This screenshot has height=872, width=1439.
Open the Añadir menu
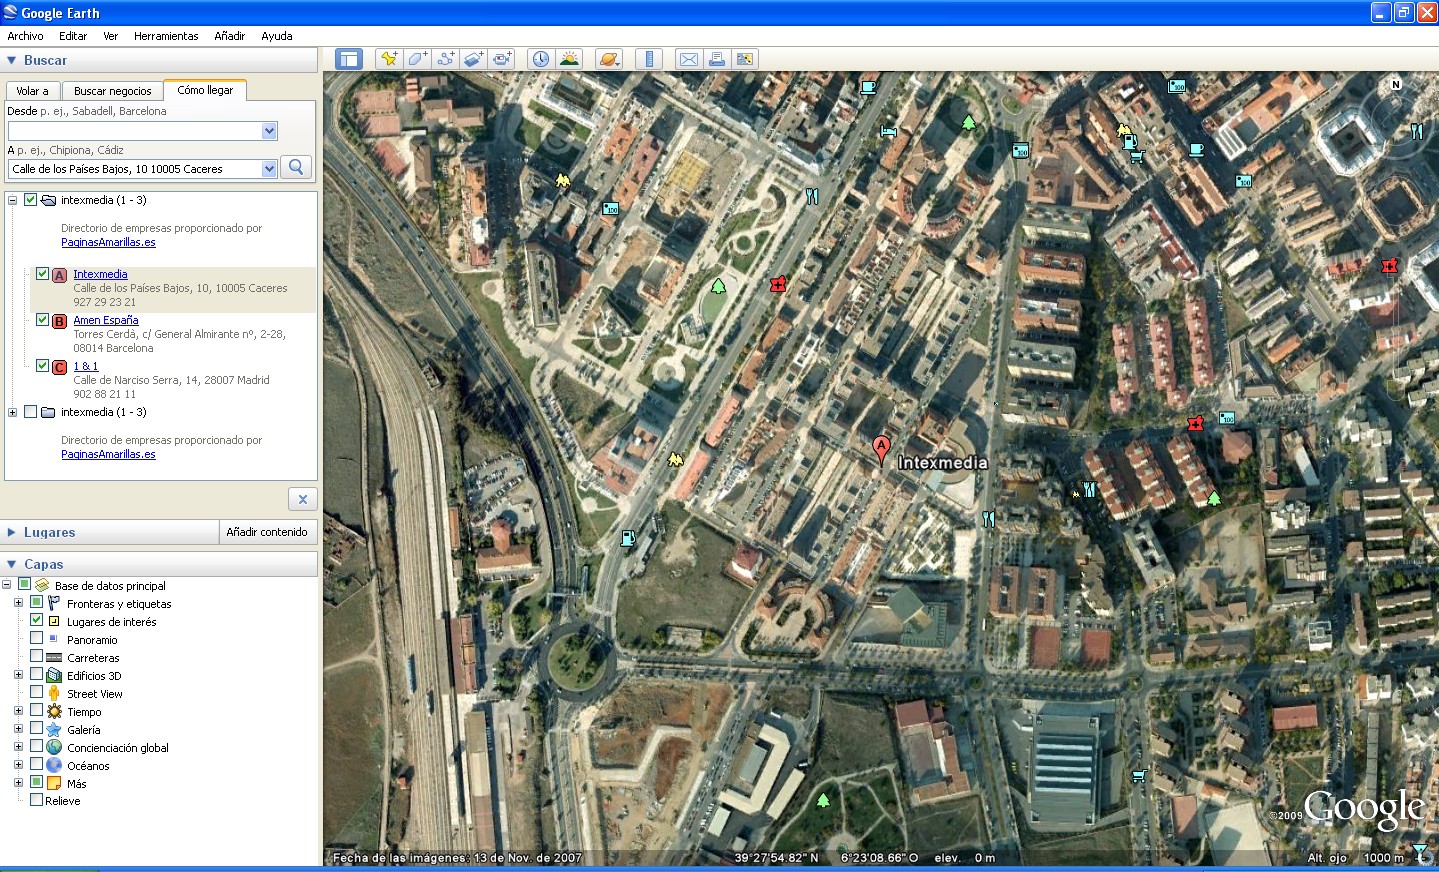point(229,36)
